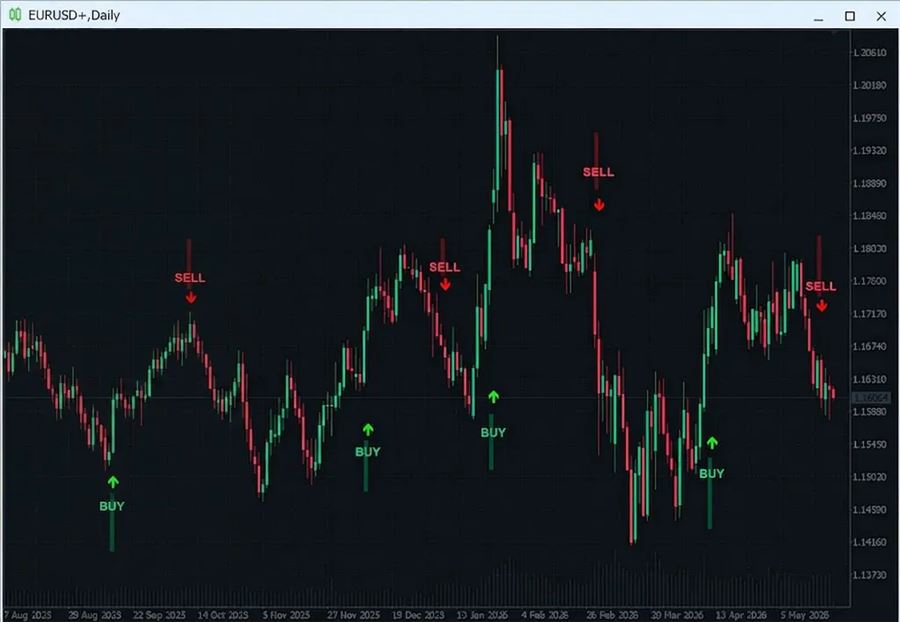Select the red down arrow of the rightmost SELL signal
This screenshot has height=622, width=900.
(822, 306)
